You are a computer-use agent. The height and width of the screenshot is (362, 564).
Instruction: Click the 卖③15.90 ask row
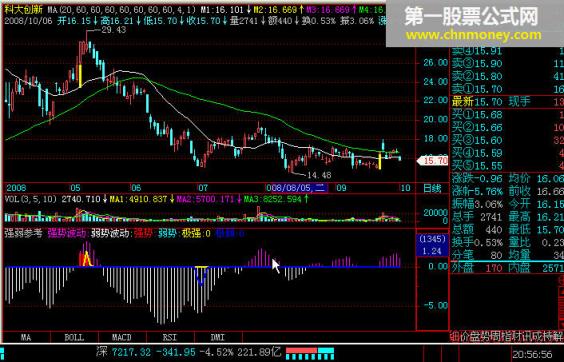[x=507, y=63]
